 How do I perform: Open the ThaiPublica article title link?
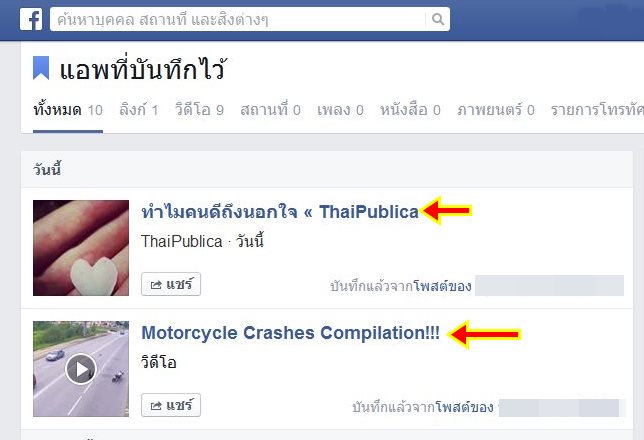280,212
